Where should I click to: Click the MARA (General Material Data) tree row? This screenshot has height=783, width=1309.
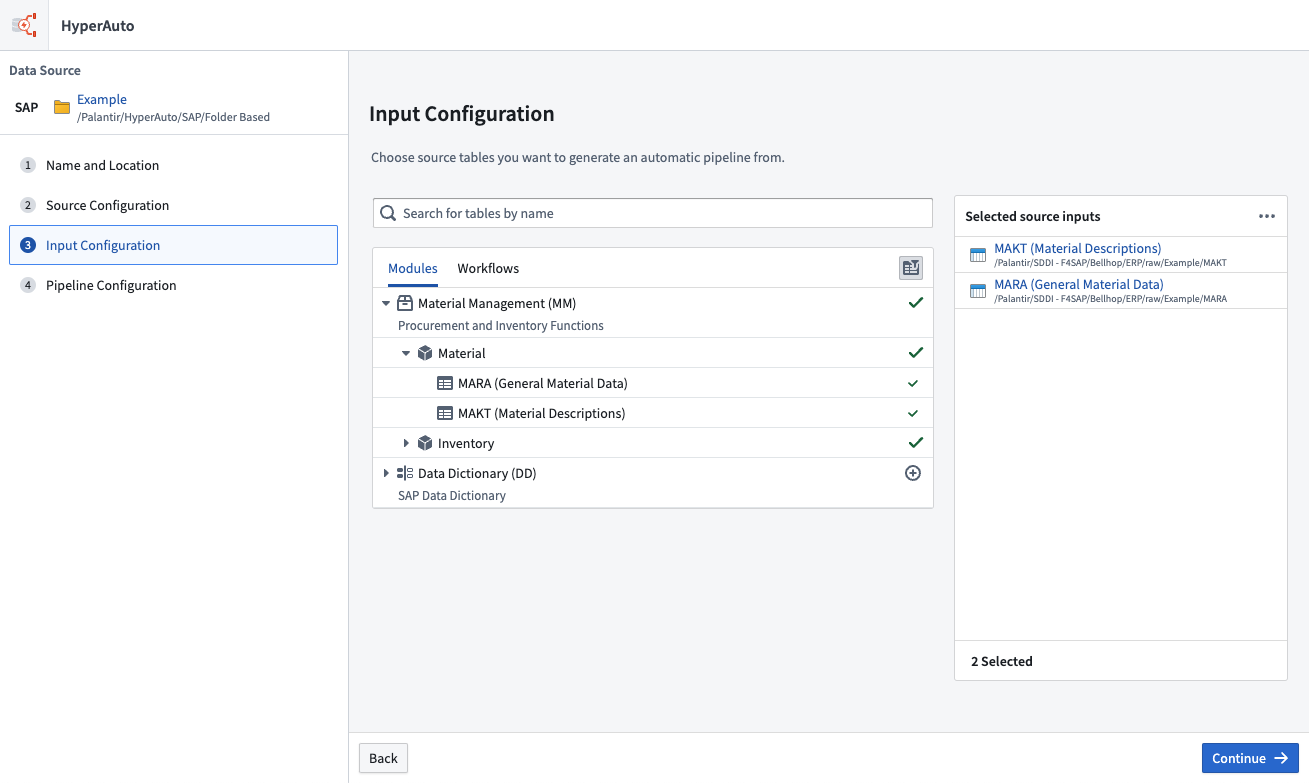(x=653, y=383)
